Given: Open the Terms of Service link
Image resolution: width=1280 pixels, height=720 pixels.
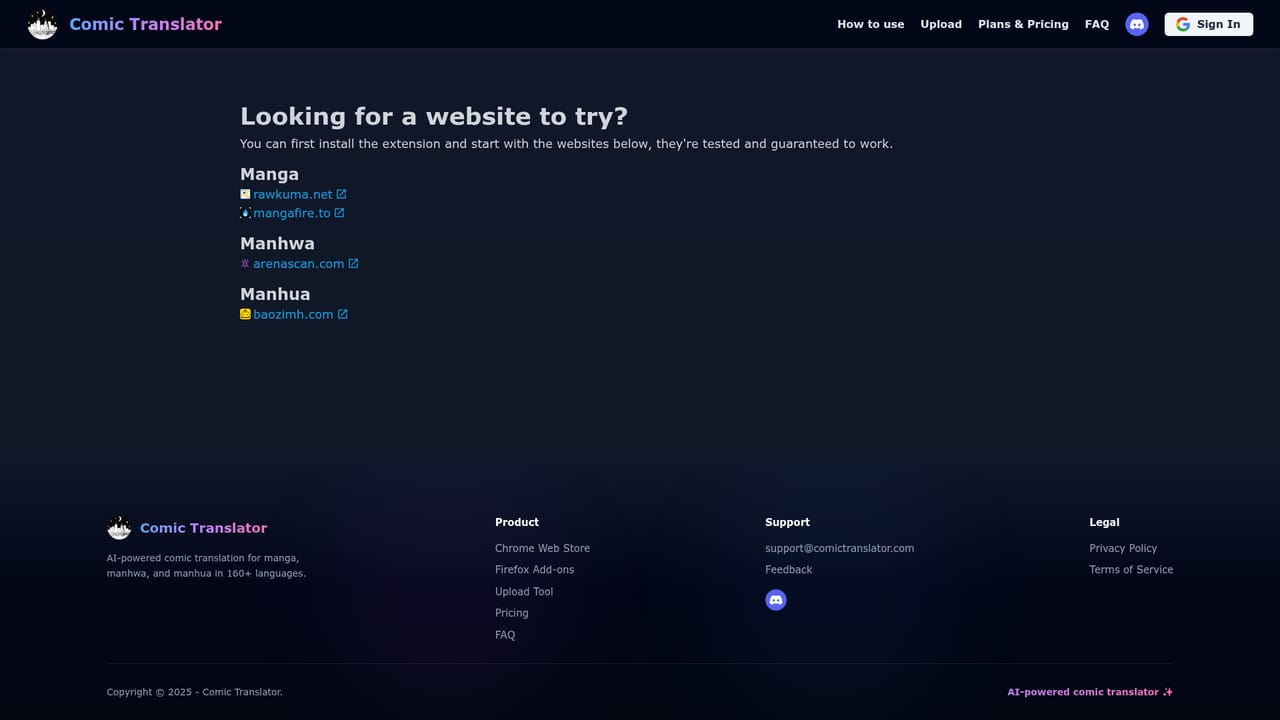Looking at the screenshot, I should (x=1131, y=570).
